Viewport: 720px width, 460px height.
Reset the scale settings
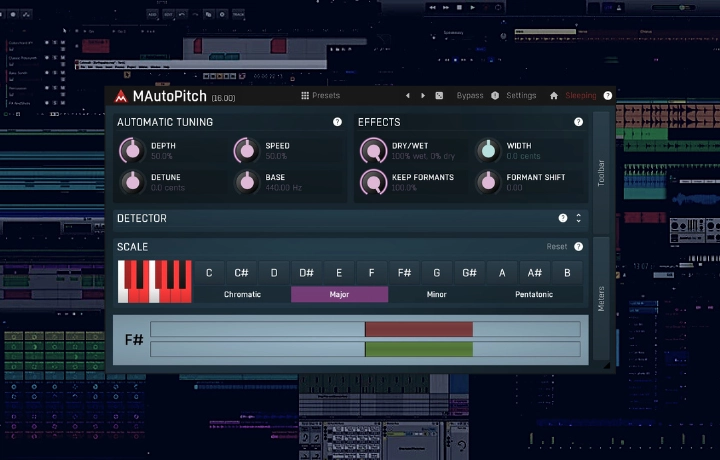pos(557,247)
